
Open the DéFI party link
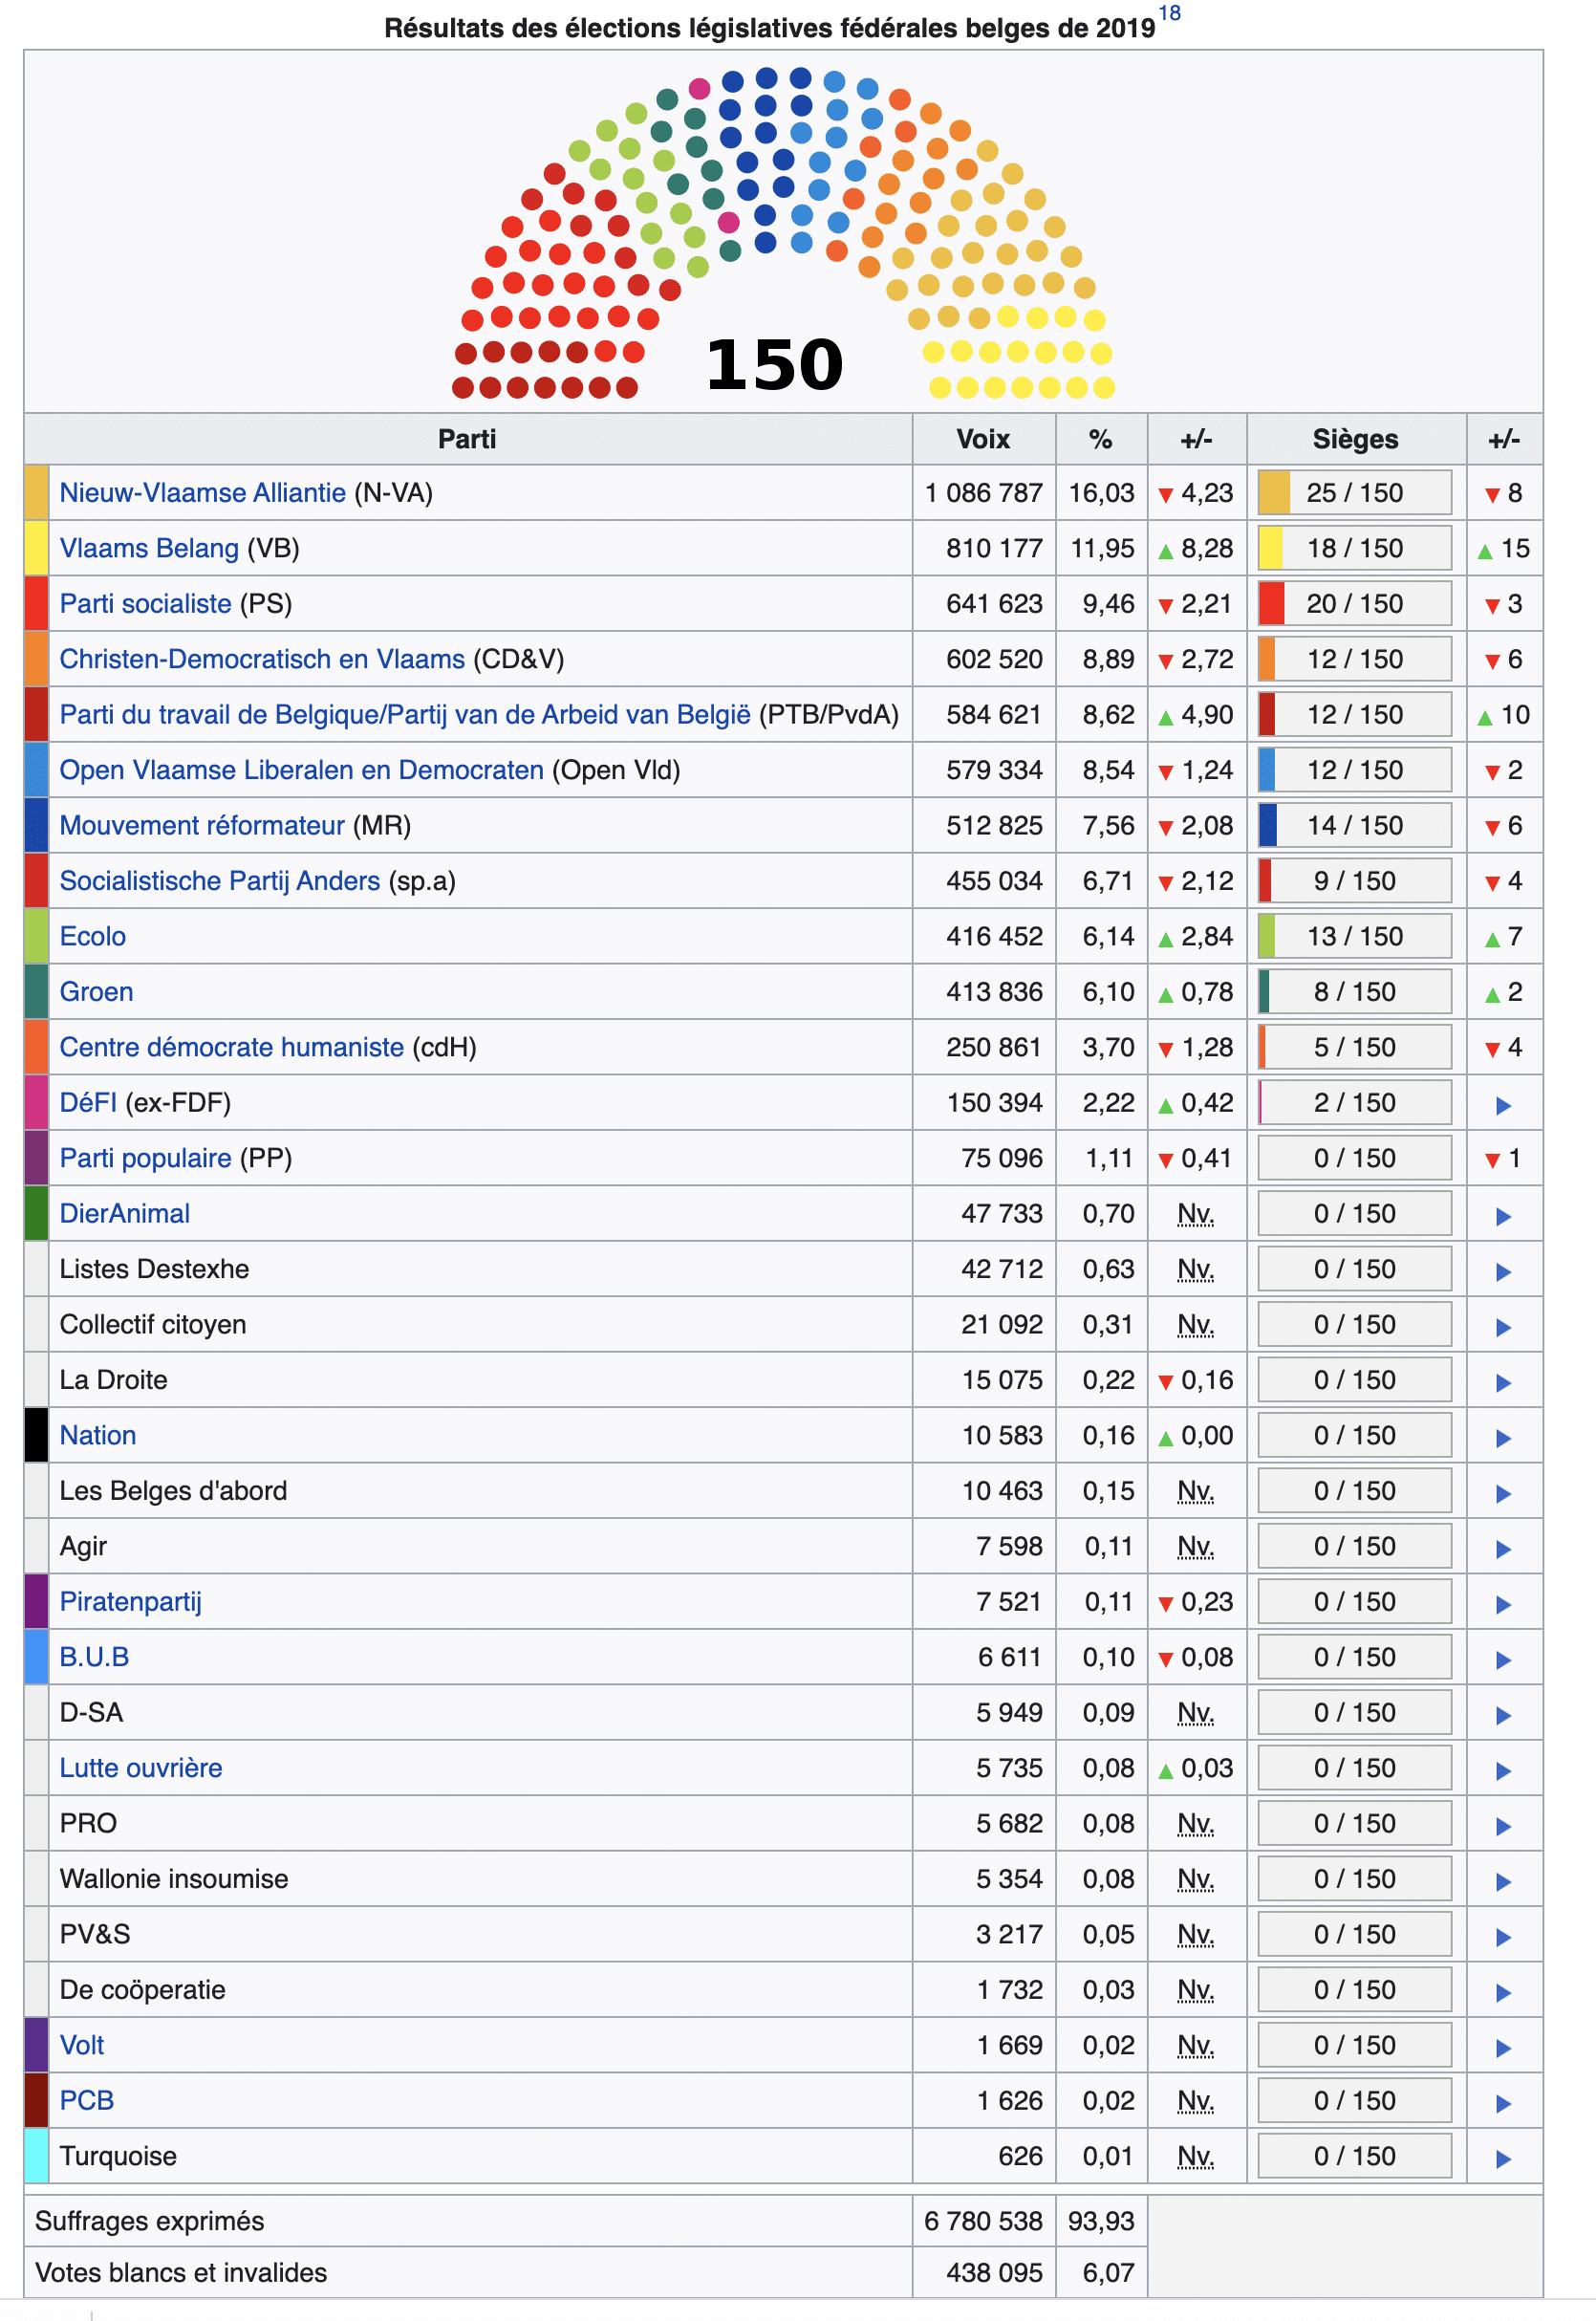[88, 1103]
